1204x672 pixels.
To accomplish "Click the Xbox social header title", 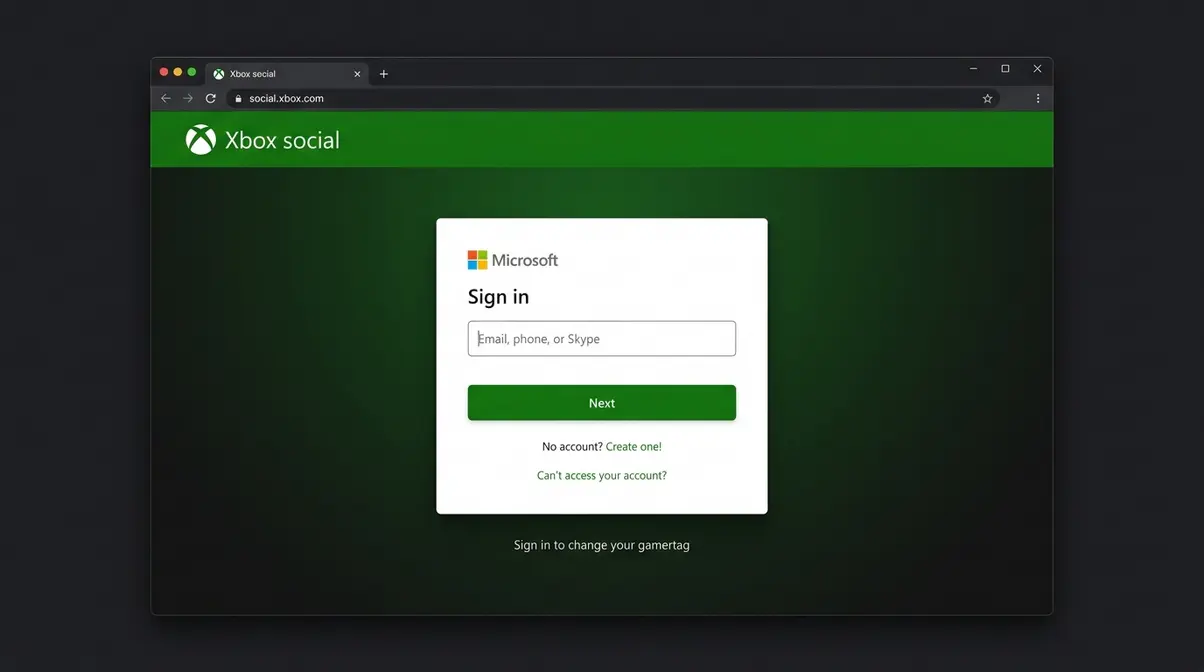I will point(283,140).
